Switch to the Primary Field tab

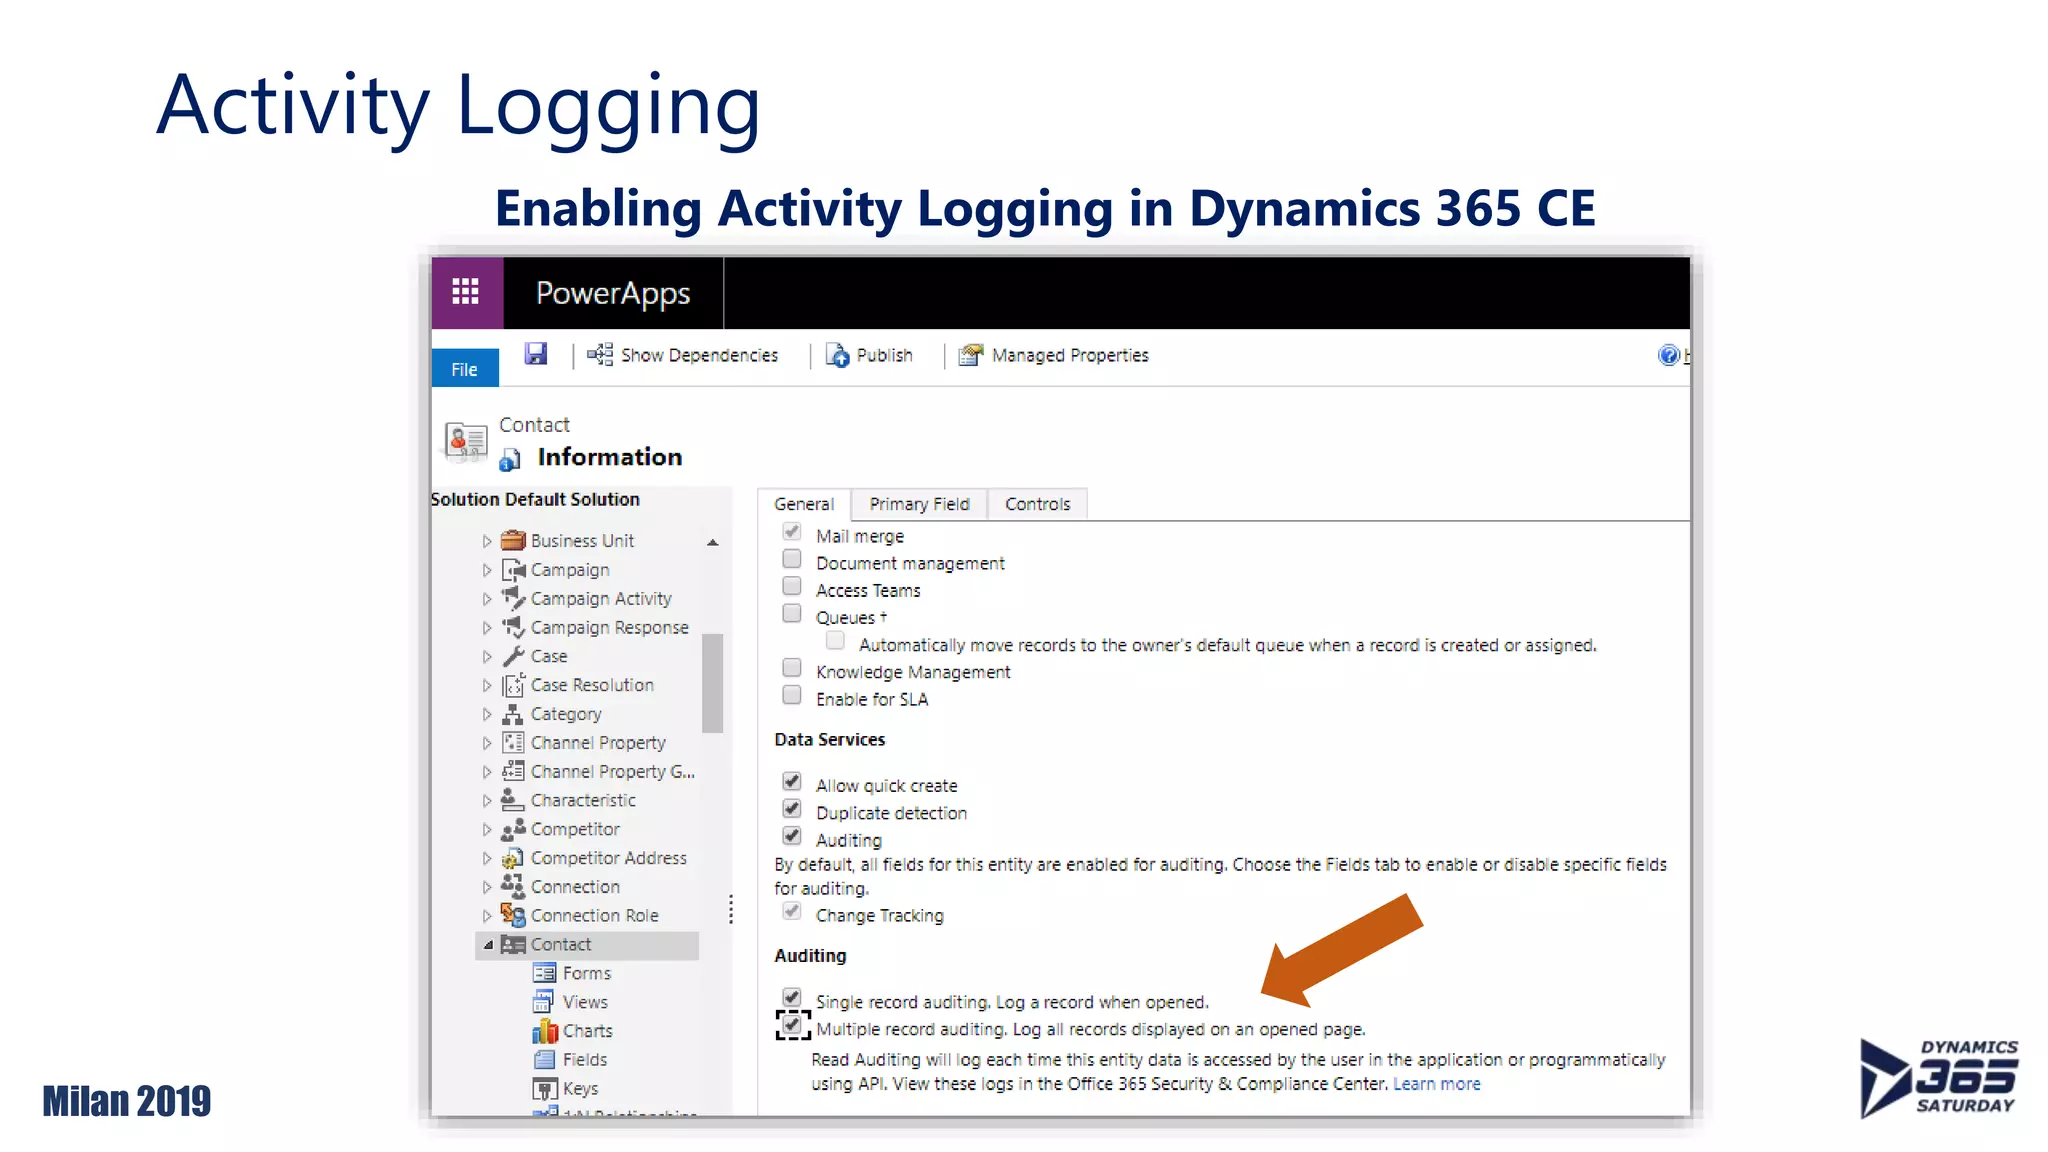pos(919,504)
